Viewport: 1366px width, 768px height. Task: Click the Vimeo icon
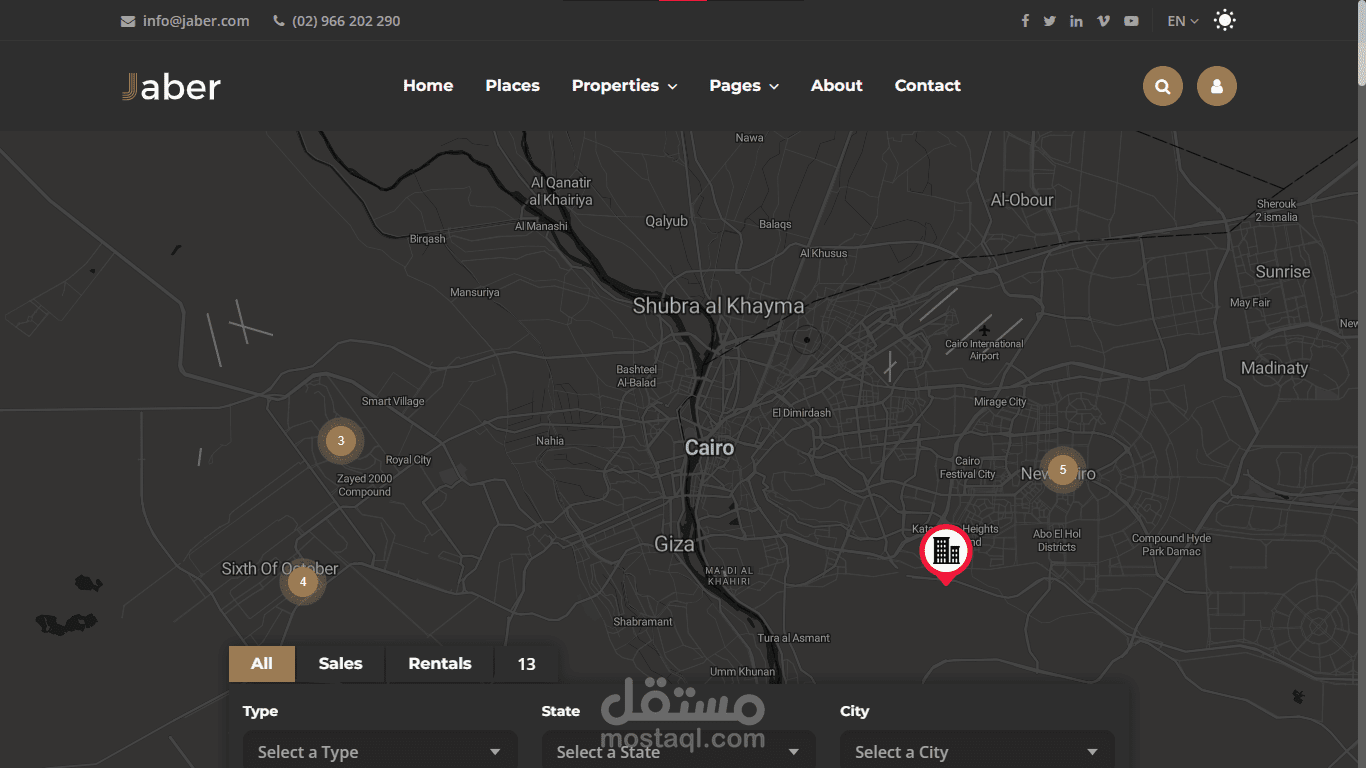[1103, 21]
